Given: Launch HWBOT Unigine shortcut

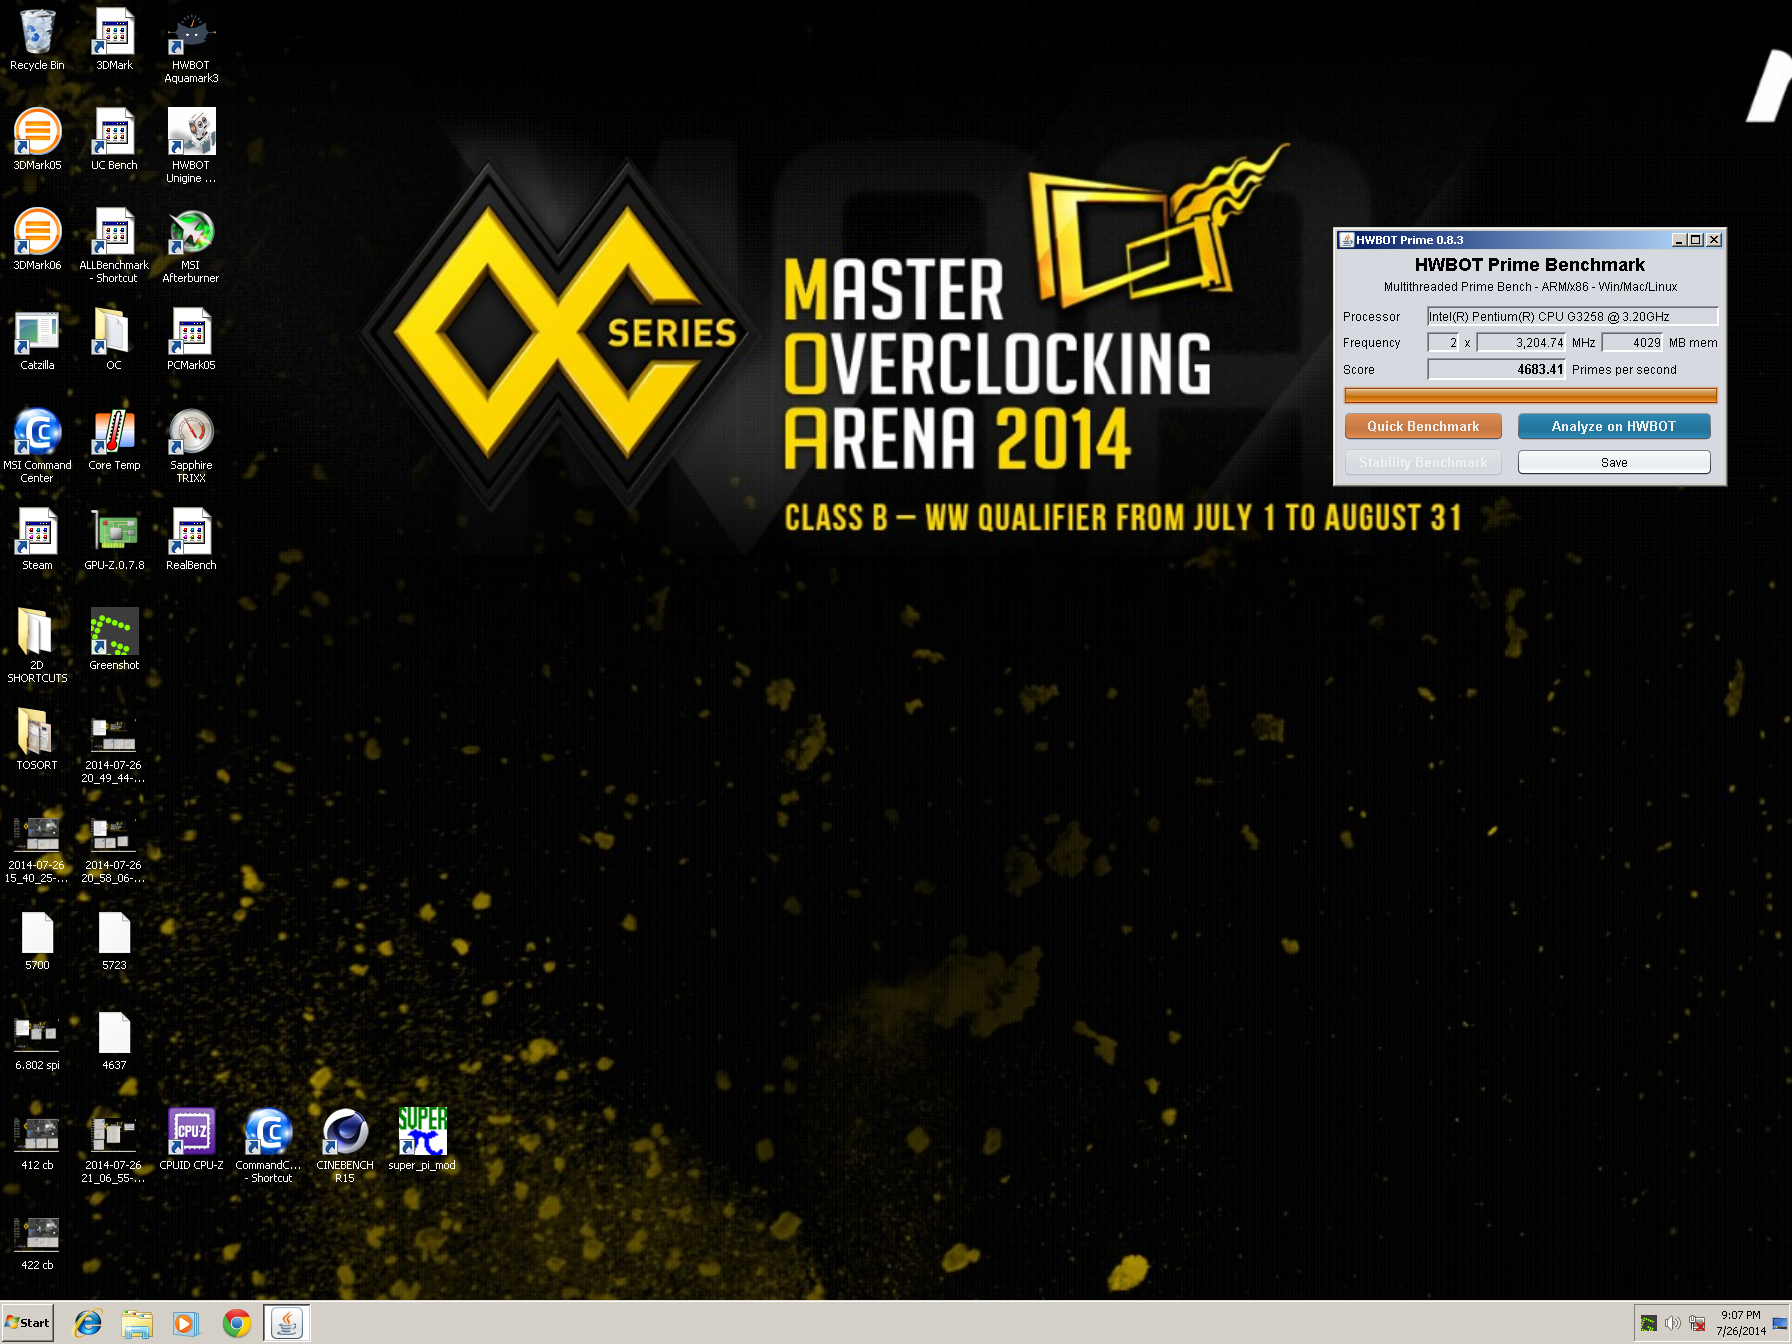Looking at the screenshot, I should pyautogui.click(x=191, y=146).
